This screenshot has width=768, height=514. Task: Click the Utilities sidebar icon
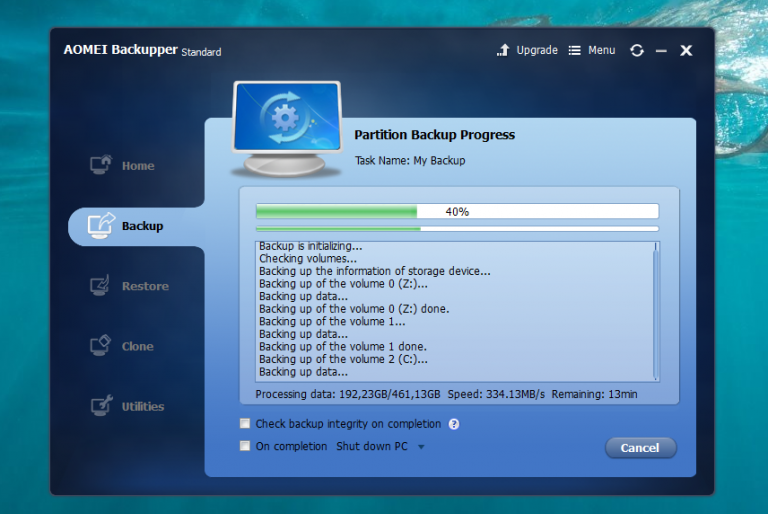pos(100,406)
